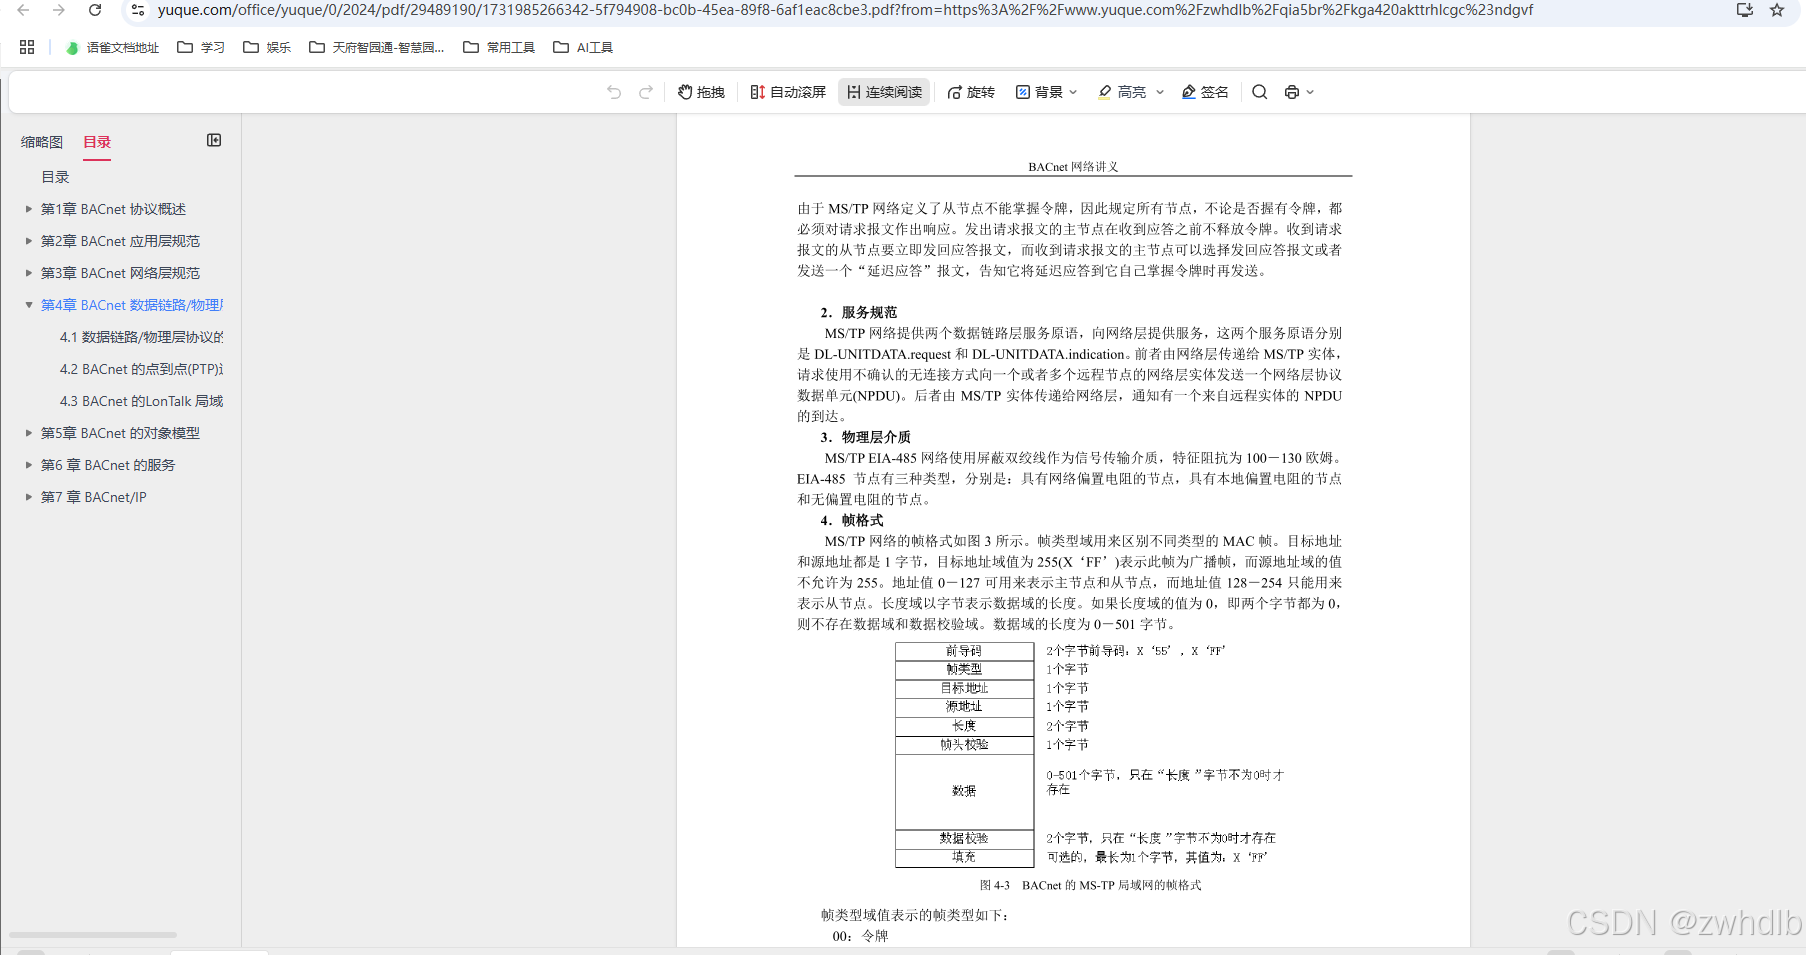Go to 第3章 BACnet 网络层规范
Screen dimensions: 1806x955
120,273
